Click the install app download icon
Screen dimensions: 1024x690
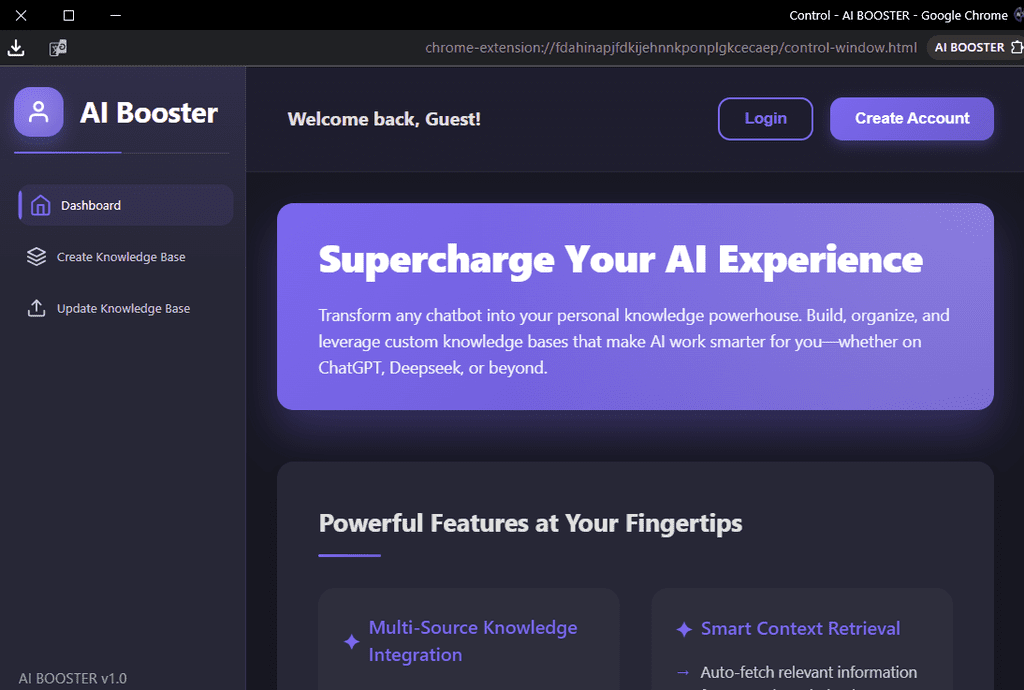[x=16, y=48]
